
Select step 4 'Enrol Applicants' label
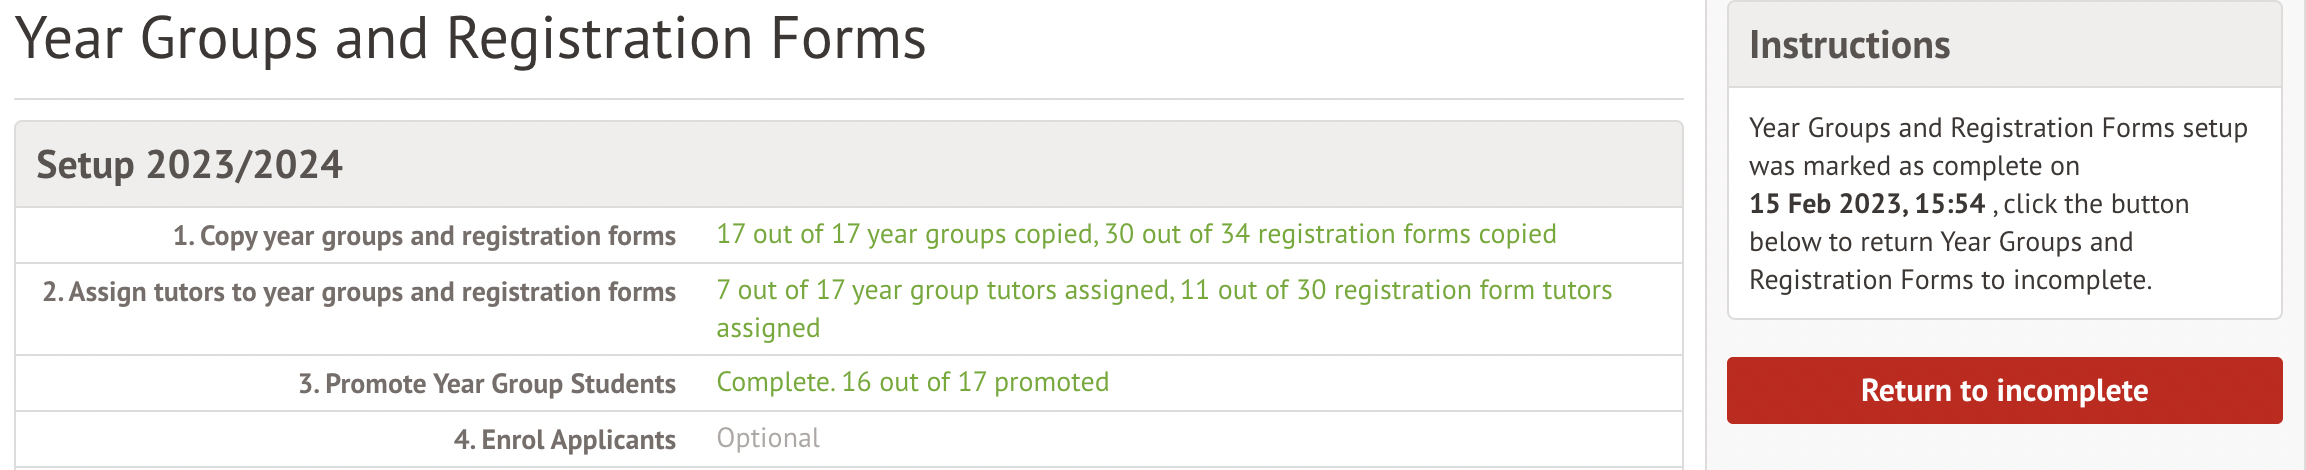pos(564,440)
